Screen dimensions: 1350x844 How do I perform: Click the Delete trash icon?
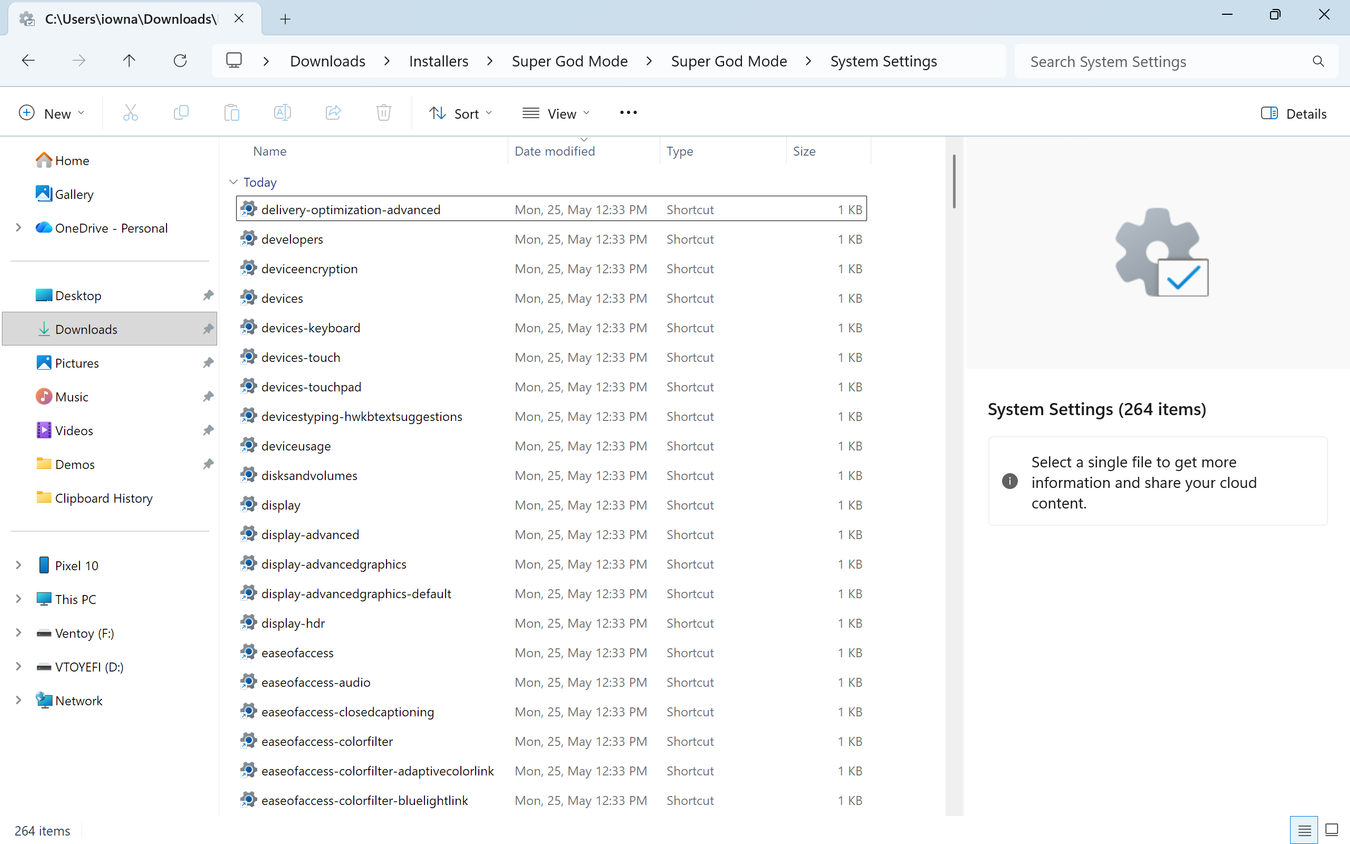(x=384, y=113)
